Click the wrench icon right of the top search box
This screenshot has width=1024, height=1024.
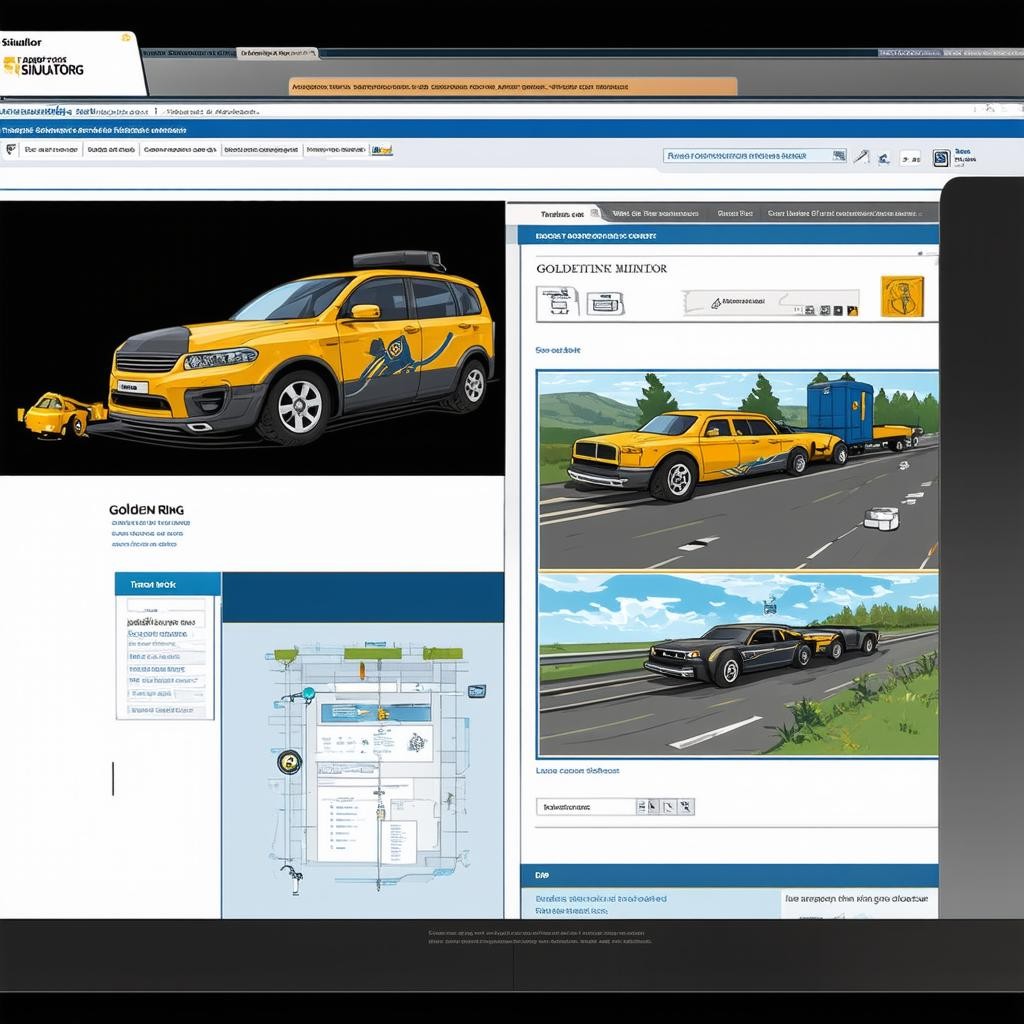point(860,156)
